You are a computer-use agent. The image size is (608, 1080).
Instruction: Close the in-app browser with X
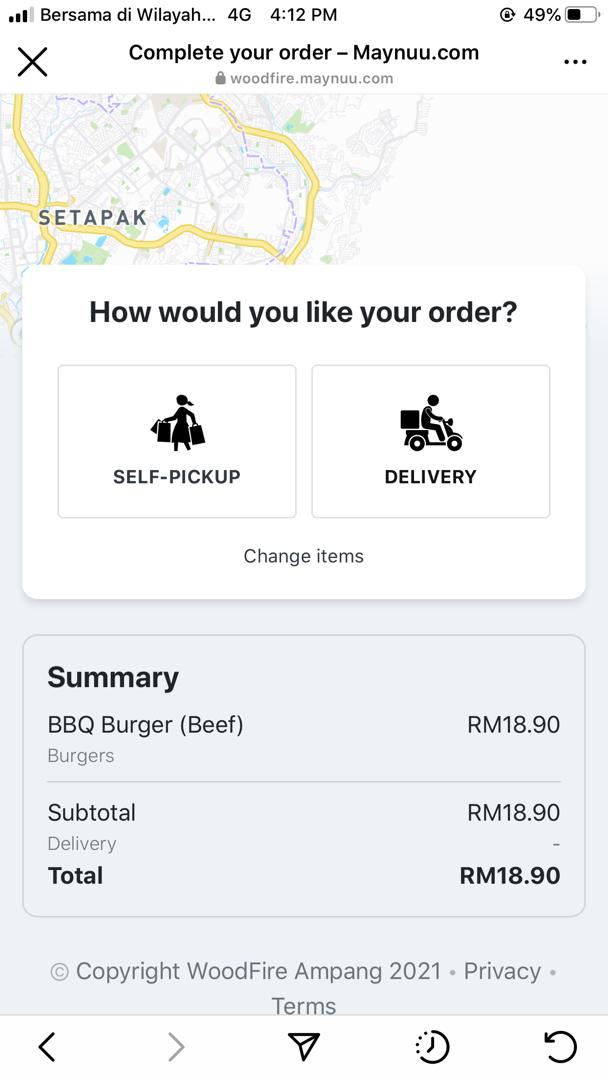pyautogui.click(x=32, y=62)
